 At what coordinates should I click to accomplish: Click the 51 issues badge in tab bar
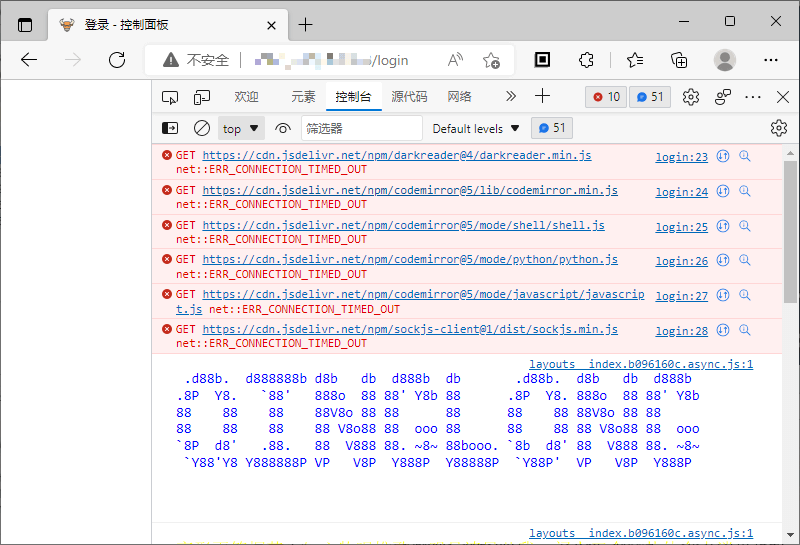pos(650,97)
